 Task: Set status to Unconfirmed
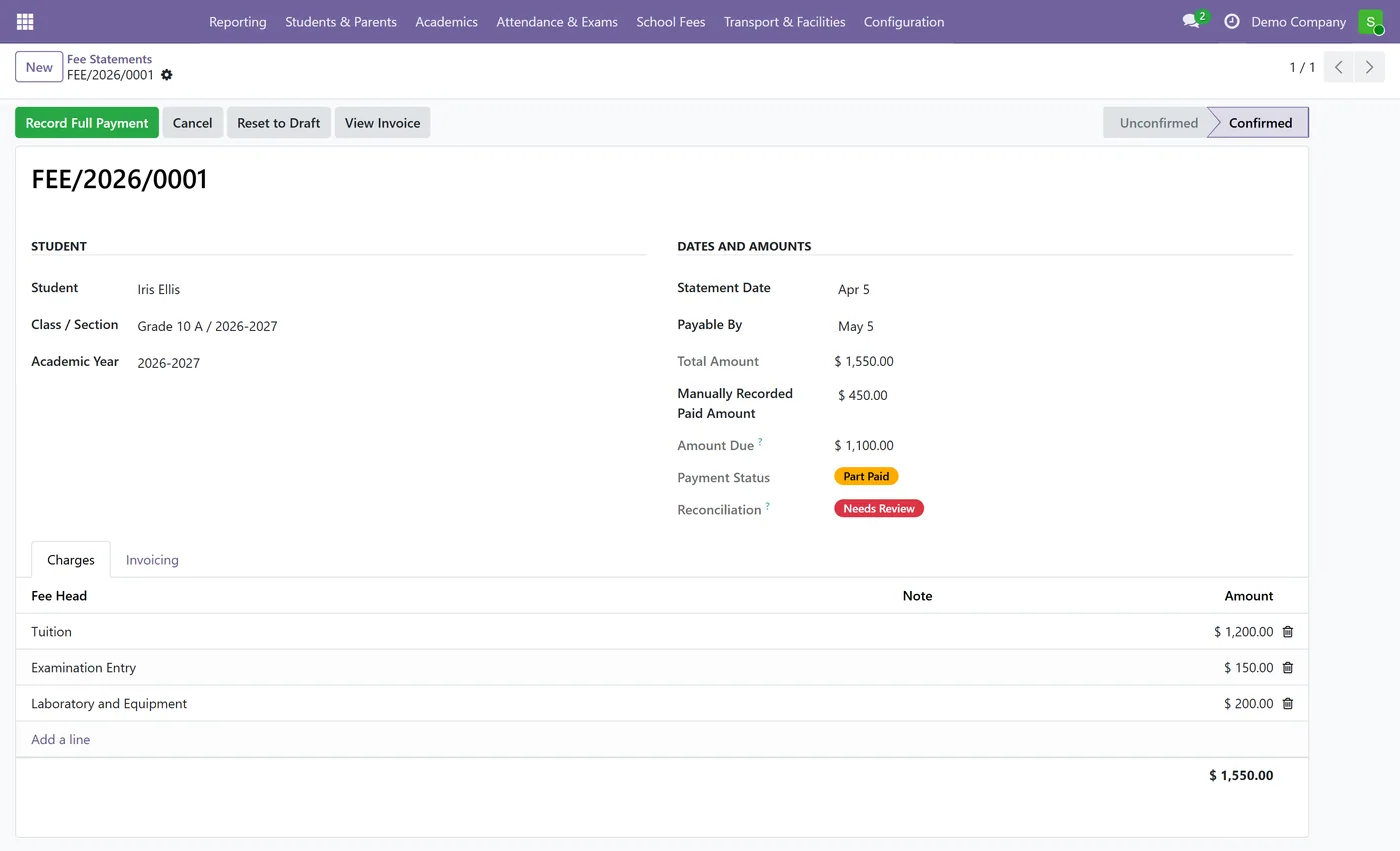pyautogui.click(x=1158, y=123)
